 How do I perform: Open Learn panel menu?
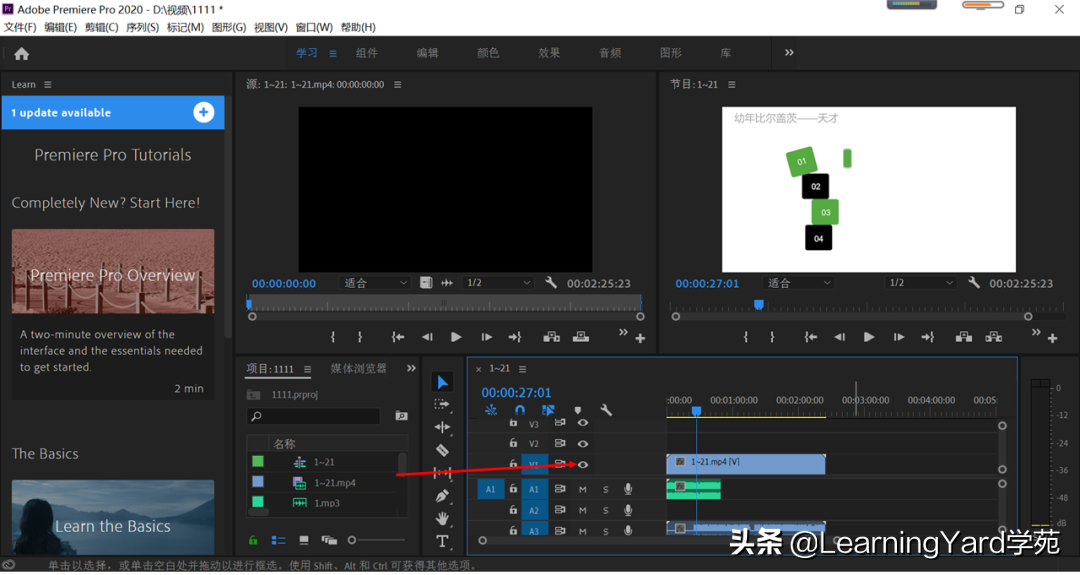point(48,85)
